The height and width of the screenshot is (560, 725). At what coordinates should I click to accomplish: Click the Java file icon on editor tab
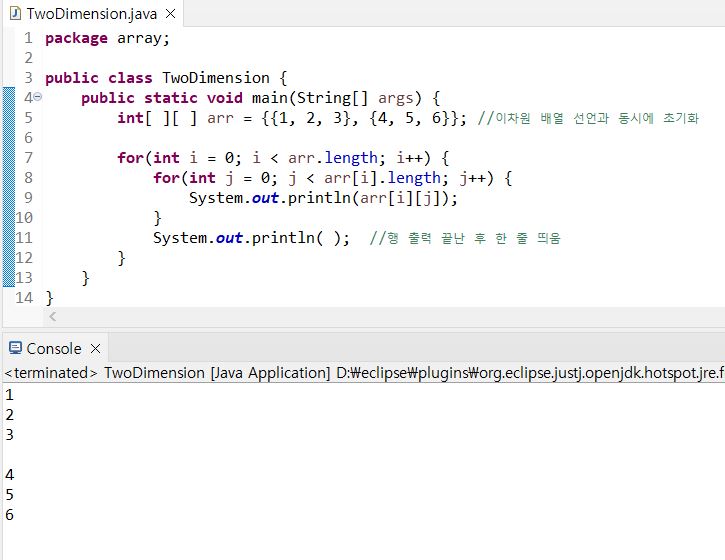click(x=15, y=14)
